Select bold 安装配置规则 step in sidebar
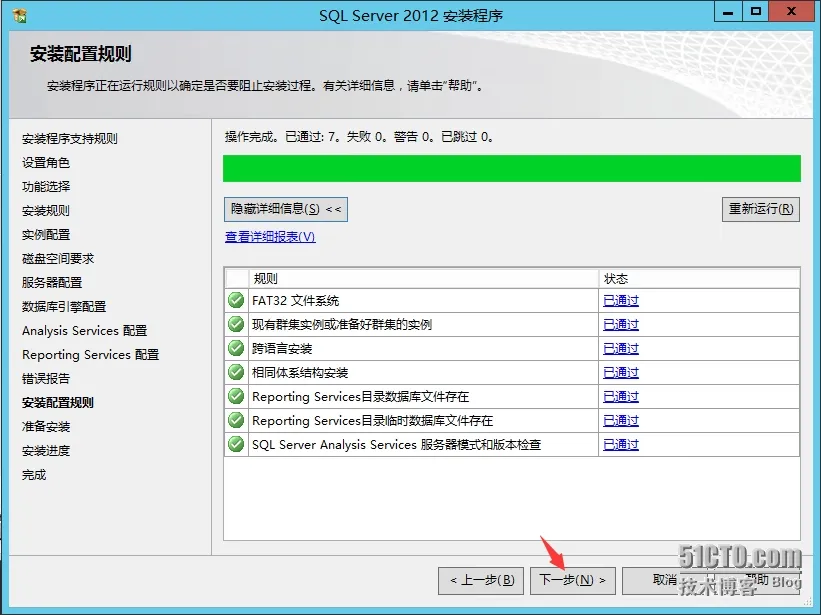Image resolution: width=821 pixels, height=615 pixels. click(58, 402)
